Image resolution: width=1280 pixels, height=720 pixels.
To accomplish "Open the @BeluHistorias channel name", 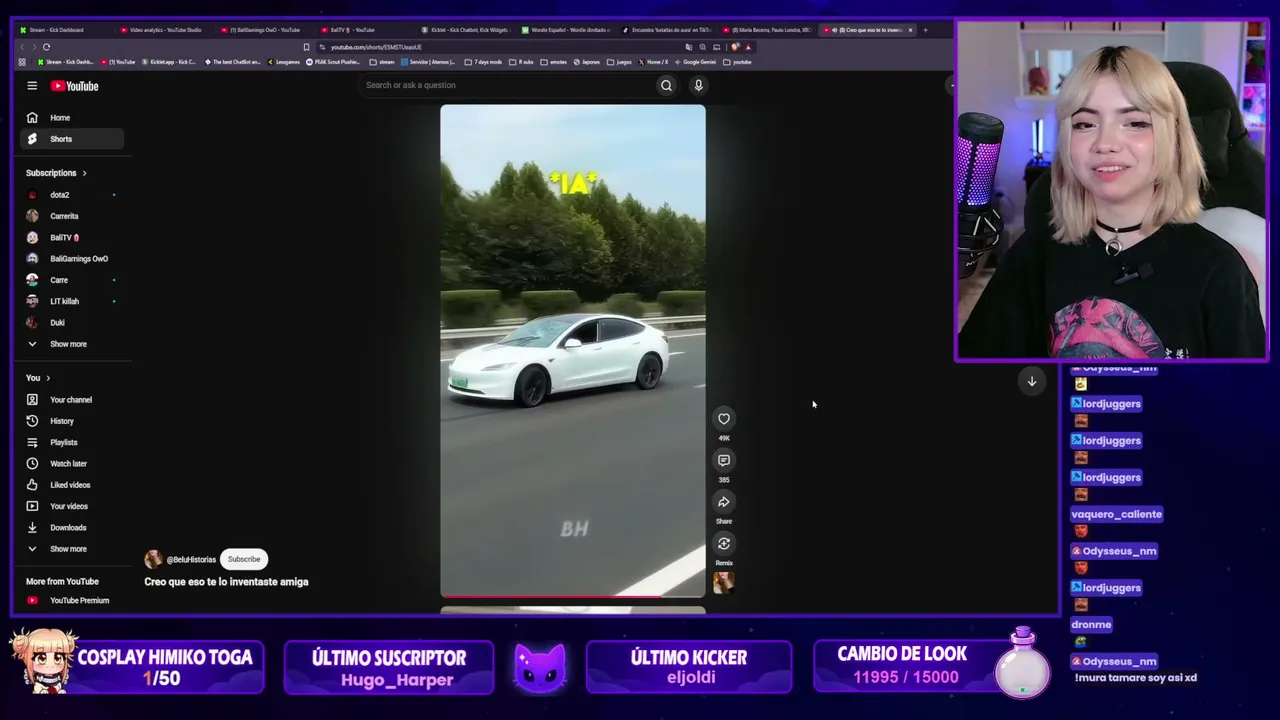I will pyautogui.click(x=191, y=560).
